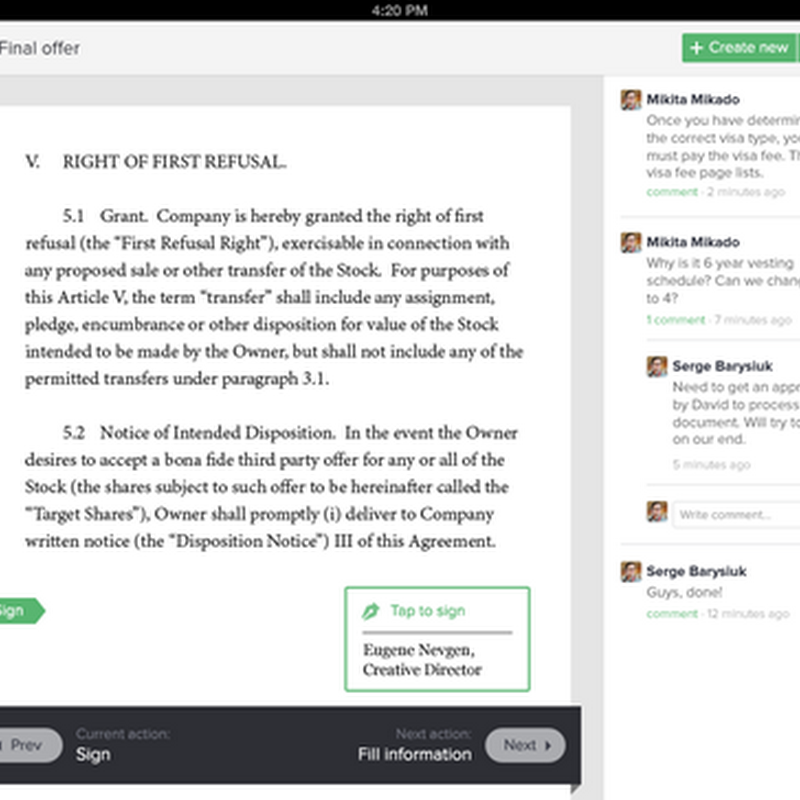Click the Mikita Mikado name on vesting comment
This screenshot has height=800, width=800.
tap(693, 242)
